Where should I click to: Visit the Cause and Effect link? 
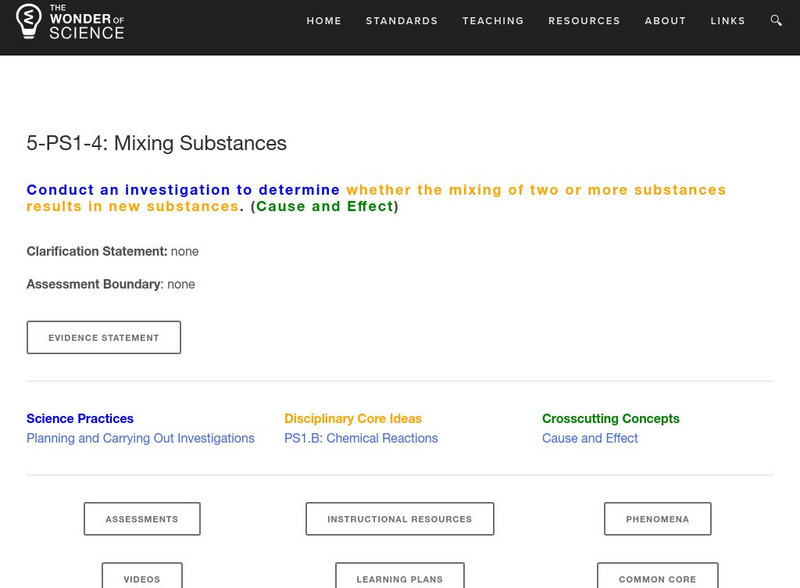(x=590, y=438)
